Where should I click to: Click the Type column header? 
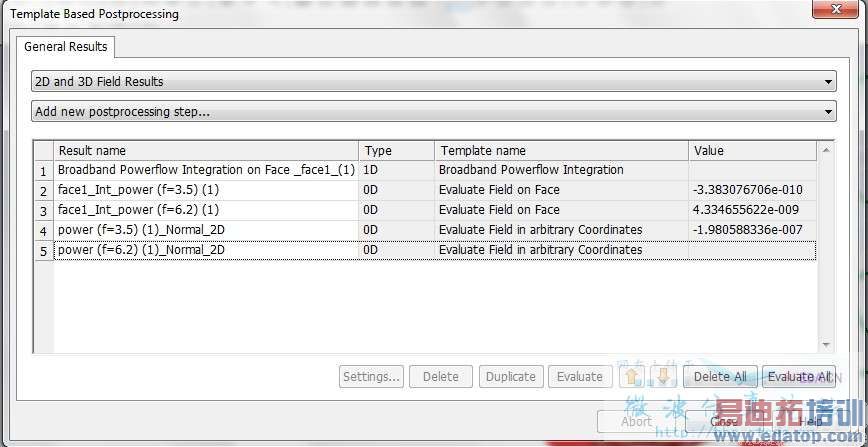click(397, 151)
